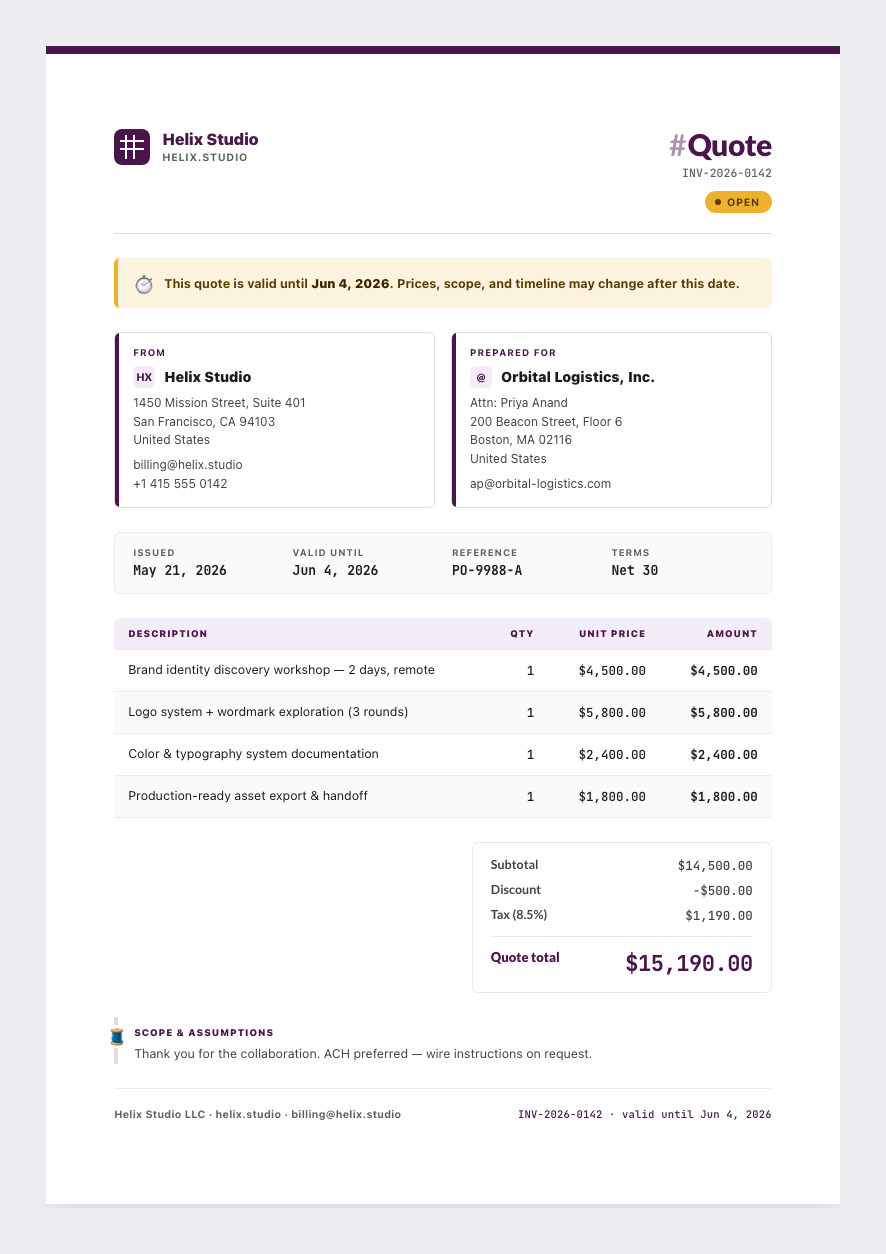Click the stopwatch icon in the validity banner
The image size is (886, 1254).
click(144, 284)
